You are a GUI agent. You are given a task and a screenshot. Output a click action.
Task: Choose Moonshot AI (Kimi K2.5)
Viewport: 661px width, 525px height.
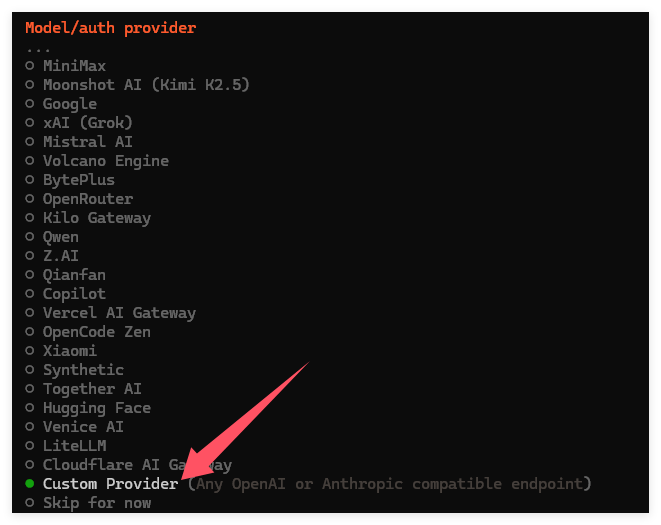click(x=145, y=85)
